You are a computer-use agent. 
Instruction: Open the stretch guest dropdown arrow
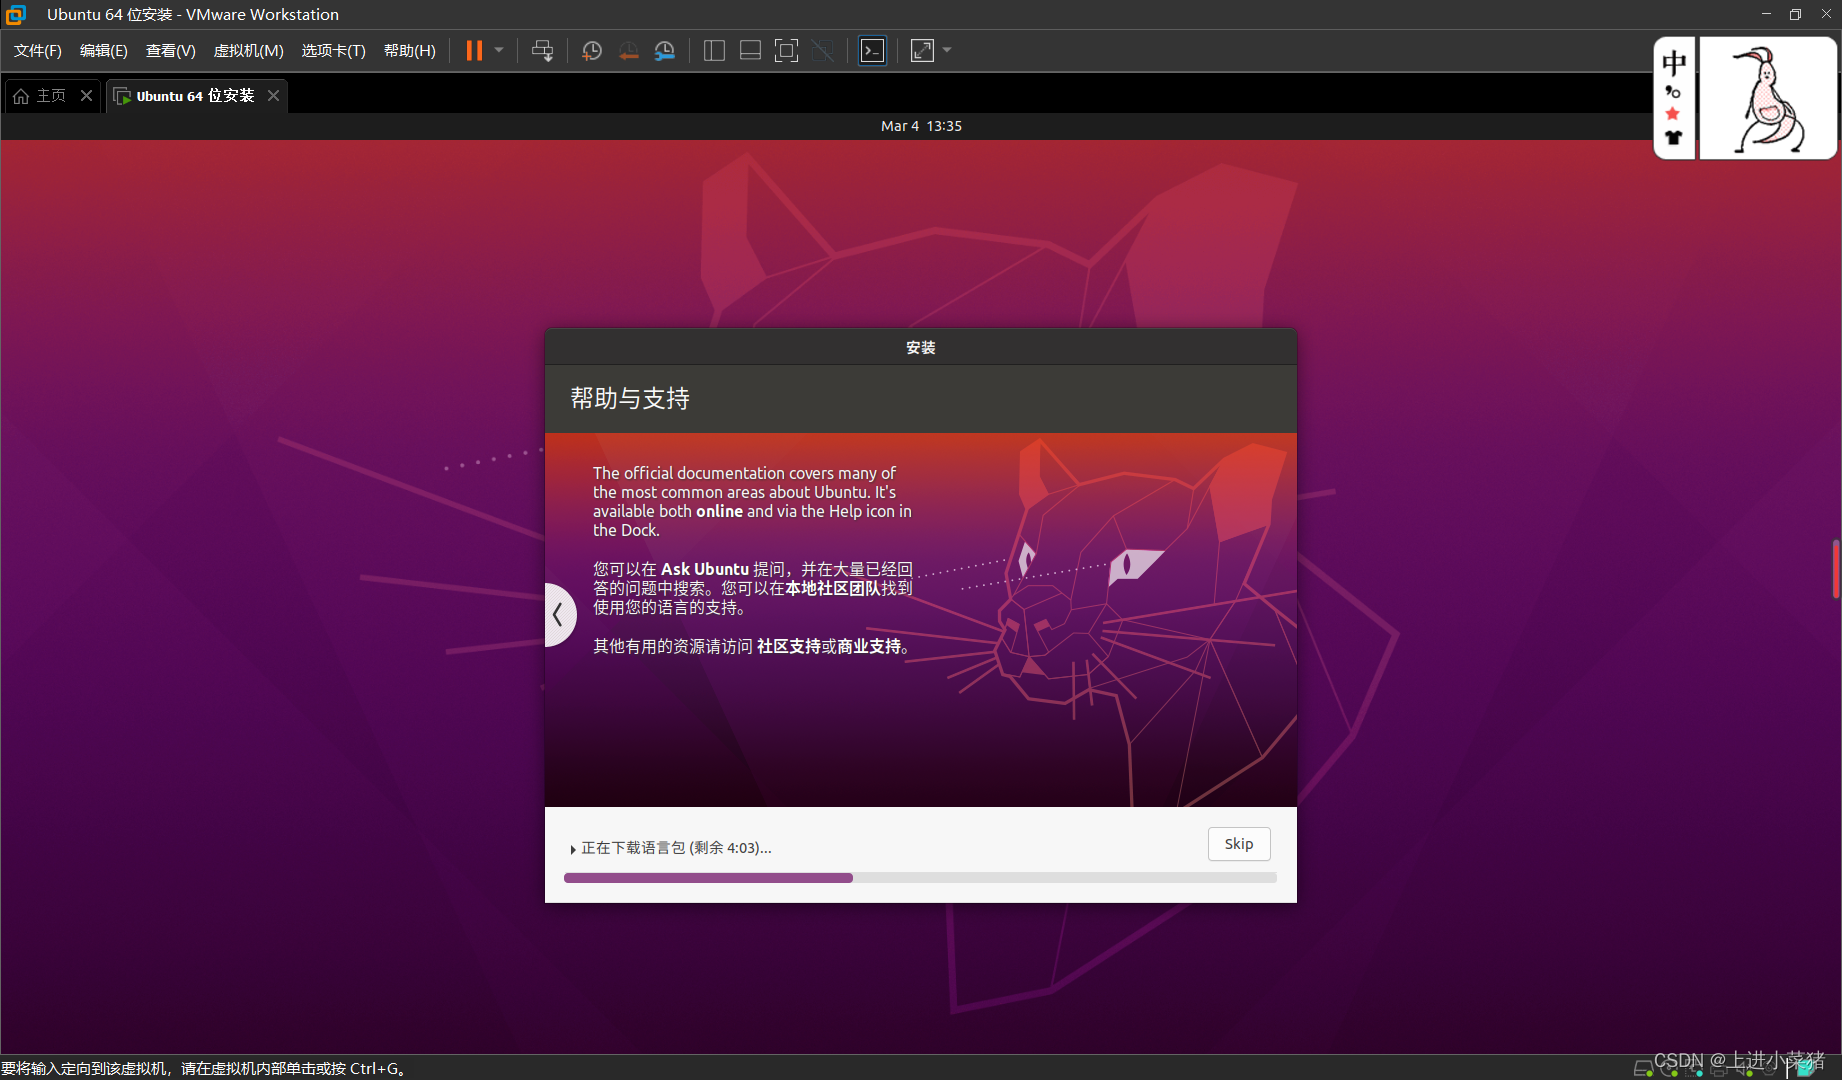click(947, 50)
